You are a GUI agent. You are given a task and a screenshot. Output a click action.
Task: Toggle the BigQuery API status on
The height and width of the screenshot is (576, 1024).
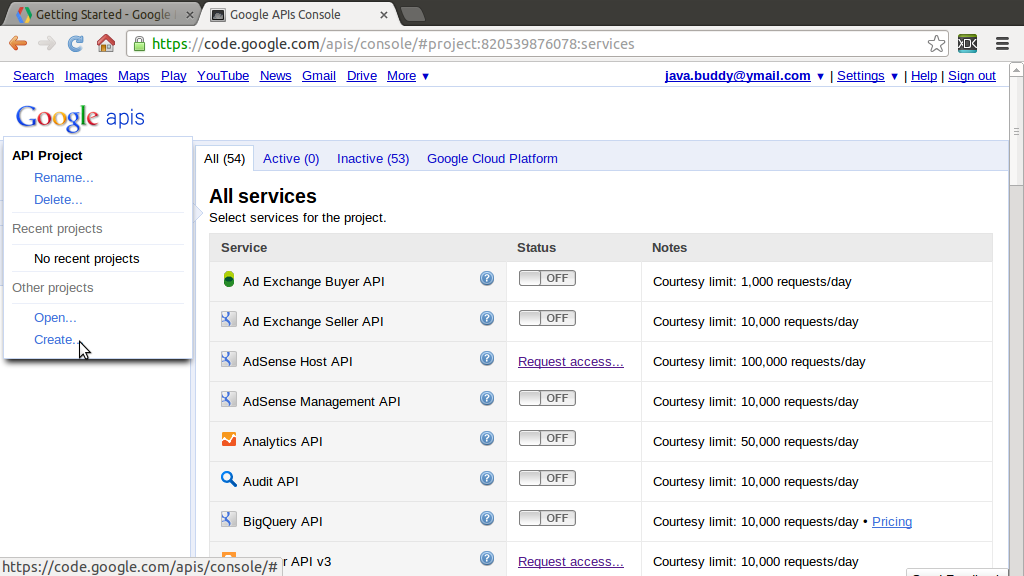tap(547, 518)
